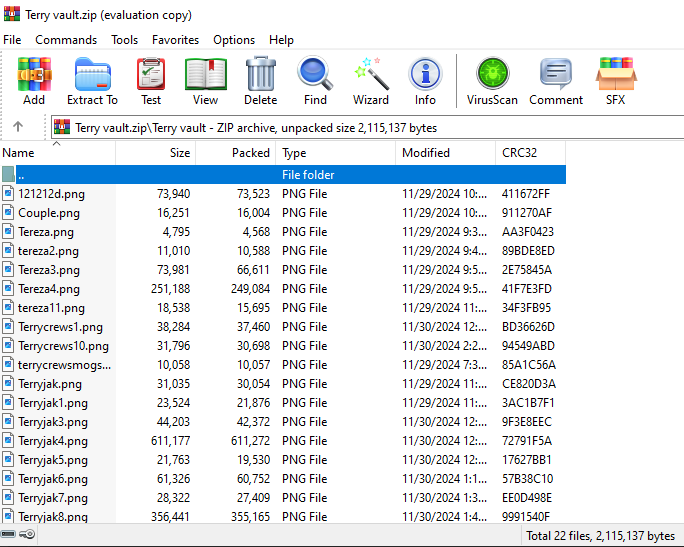Image resolution: width=684 pixels, height=547 pixels.
Task: Click the WinRAR icon in title bar
Action: pos(12,14)
